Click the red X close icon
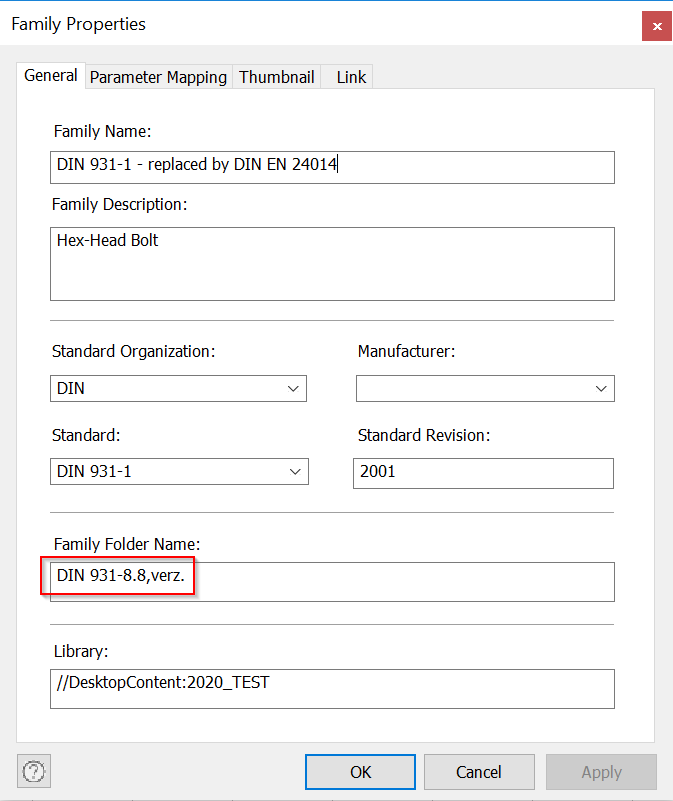Screen dimensions: 673x801 (656, 26)
